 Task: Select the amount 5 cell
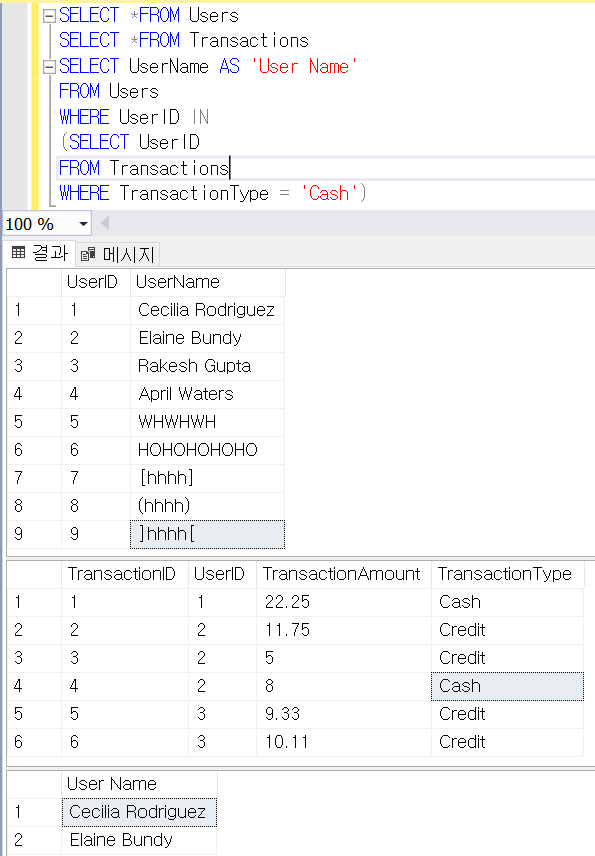tap(344, 658)
